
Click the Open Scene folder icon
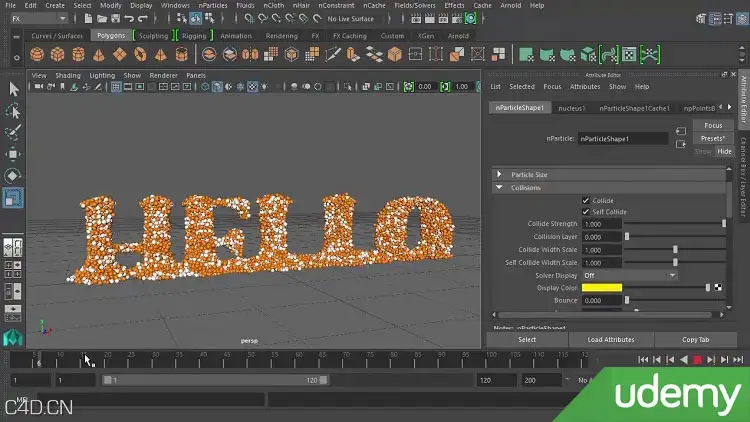[102, 19]
